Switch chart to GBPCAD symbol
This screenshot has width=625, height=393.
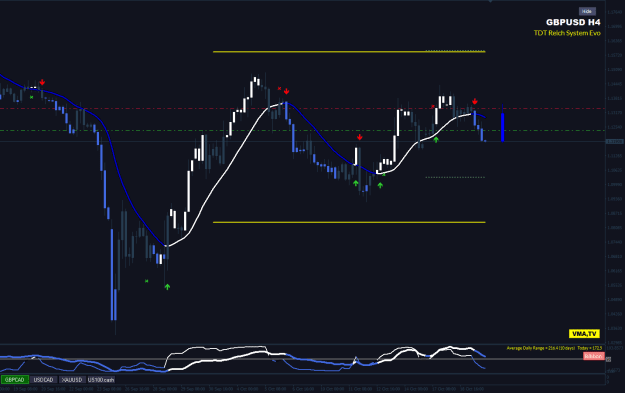click(15, 380)
